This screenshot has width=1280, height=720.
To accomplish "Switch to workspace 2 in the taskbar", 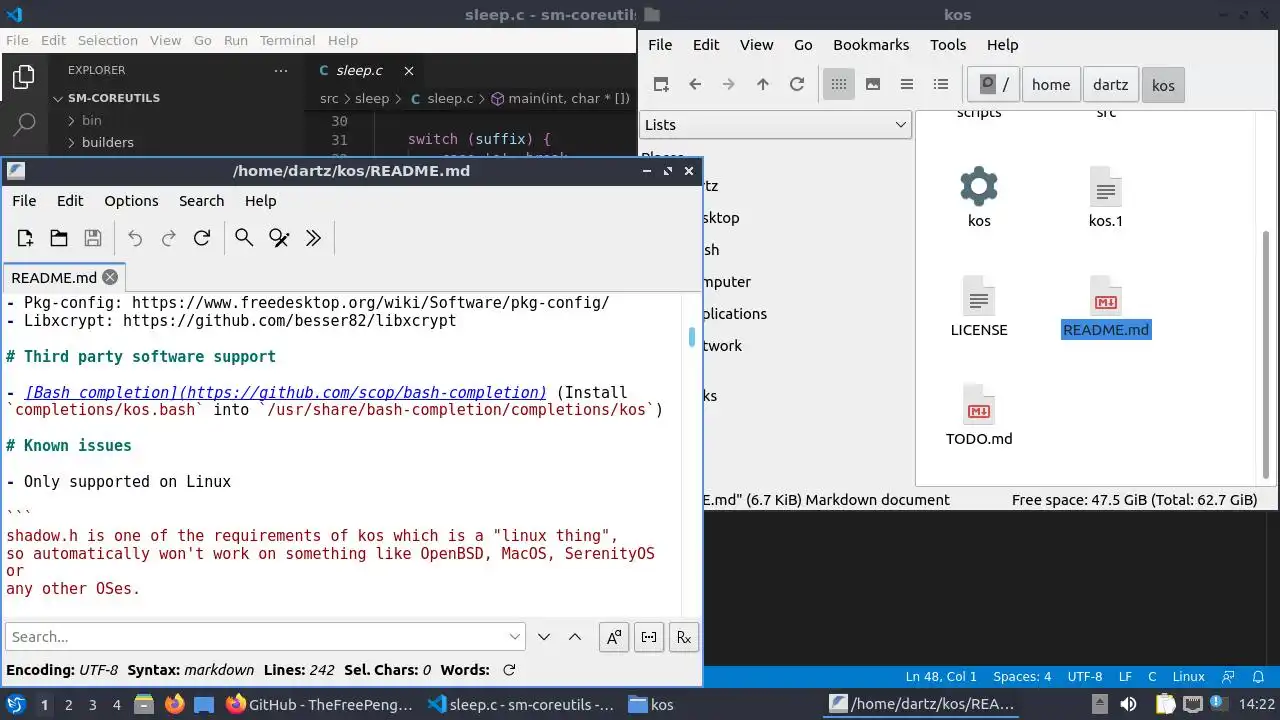I will (x=69, y=705).
